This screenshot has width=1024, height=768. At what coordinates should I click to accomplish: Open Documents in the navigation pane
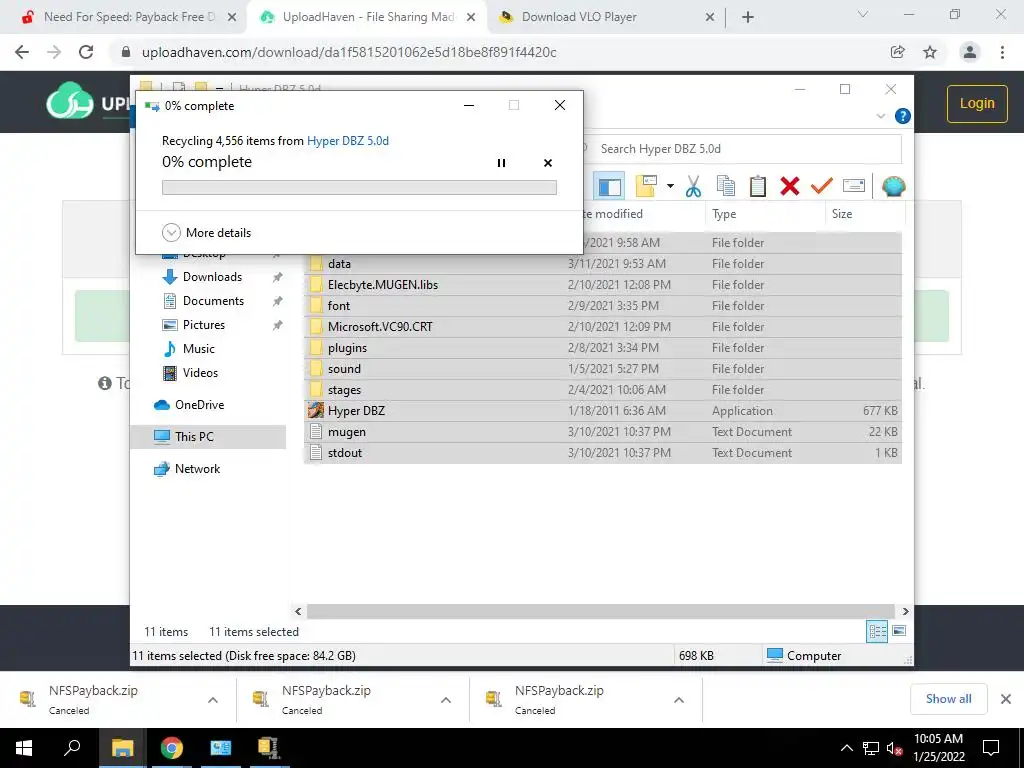(213, 301)
